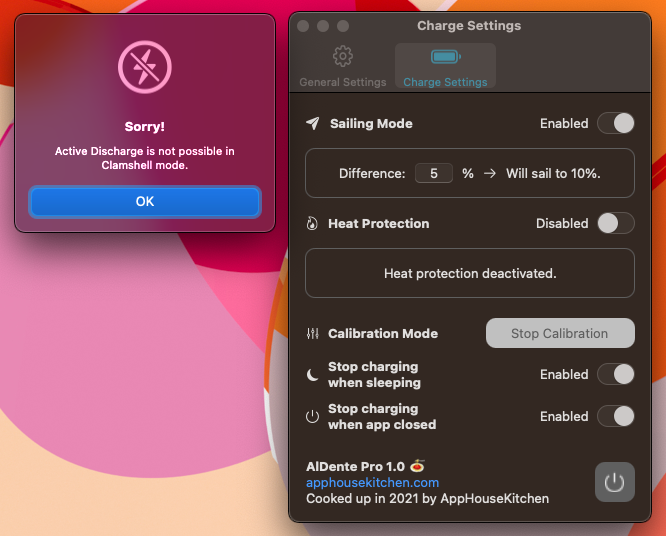Click the Heat Protection label
The image size is (666, 536).
(378, 223)
